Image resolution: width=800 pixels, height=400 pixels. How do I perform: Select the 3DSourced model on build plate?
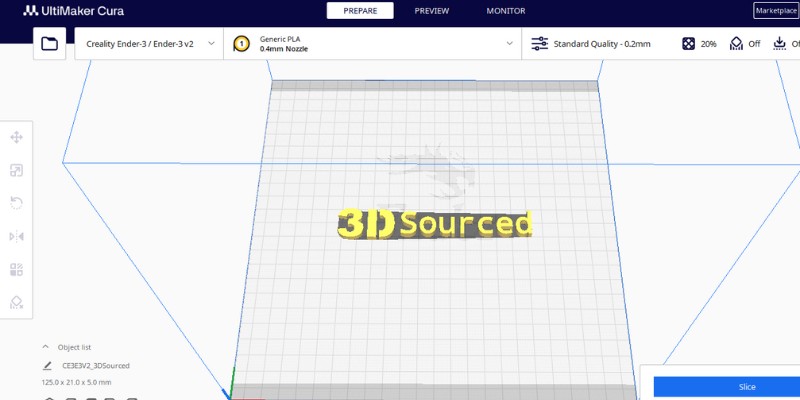(x=435, y=225)
